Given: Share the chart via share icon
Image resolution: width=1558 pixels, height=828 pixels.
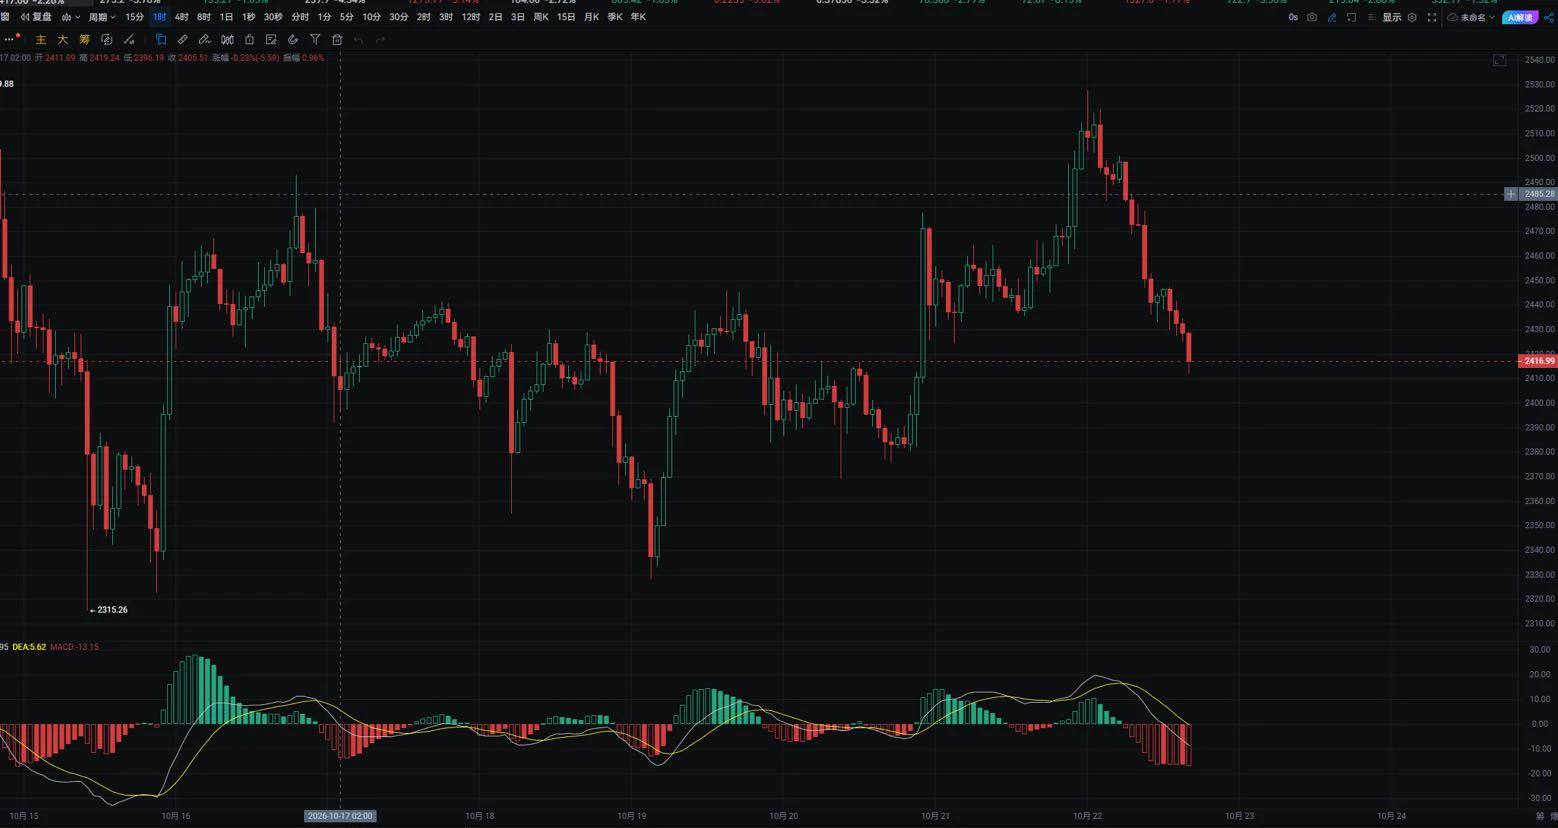Looking at the screenshot, I should coord(1549,17).
